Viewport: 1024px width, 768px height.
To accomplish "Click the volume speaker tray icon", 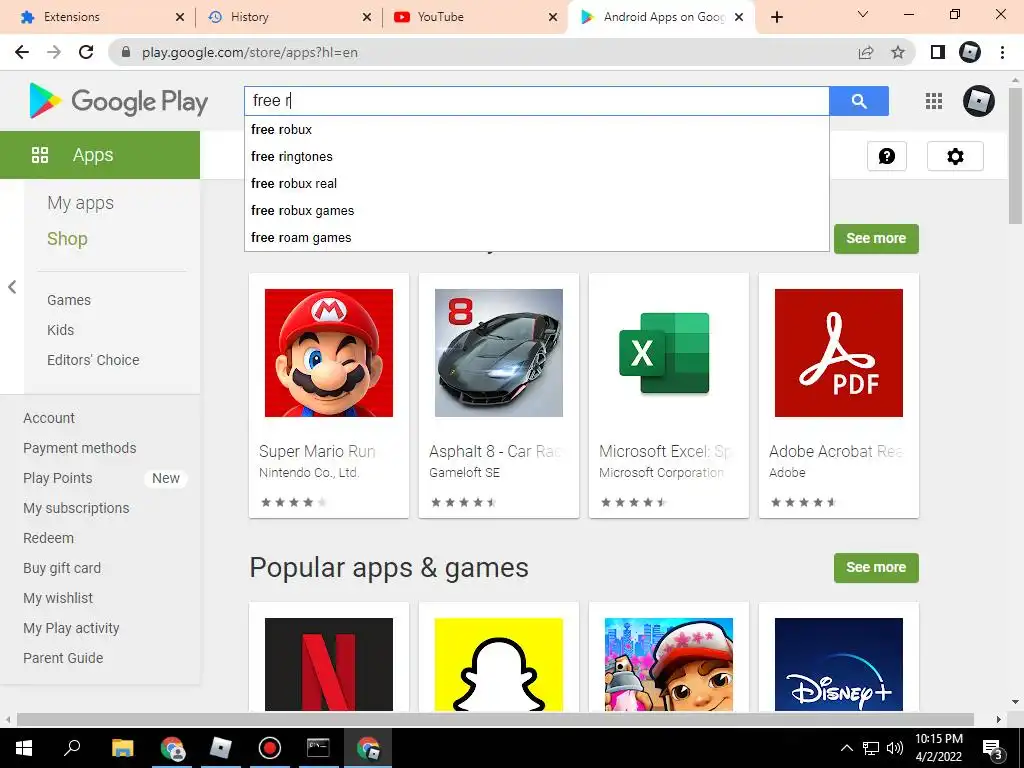I will 895,748.
